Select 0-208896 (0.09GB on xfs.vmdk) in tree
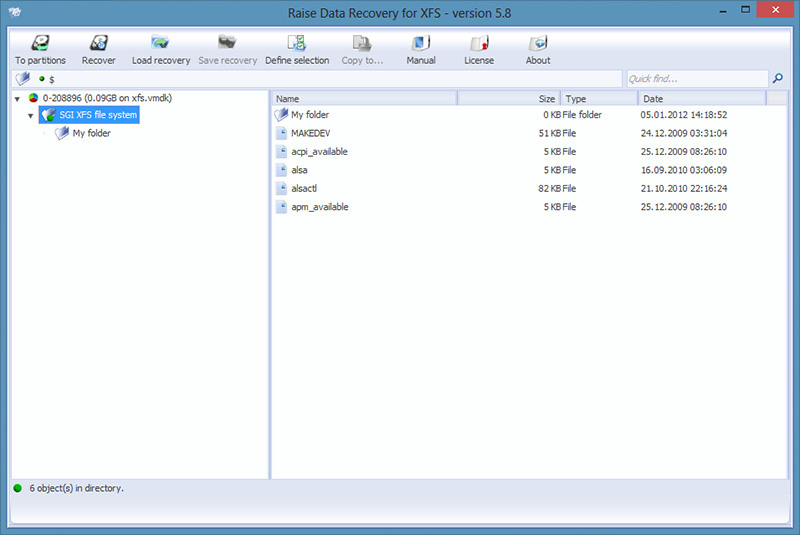 (107, 98)
